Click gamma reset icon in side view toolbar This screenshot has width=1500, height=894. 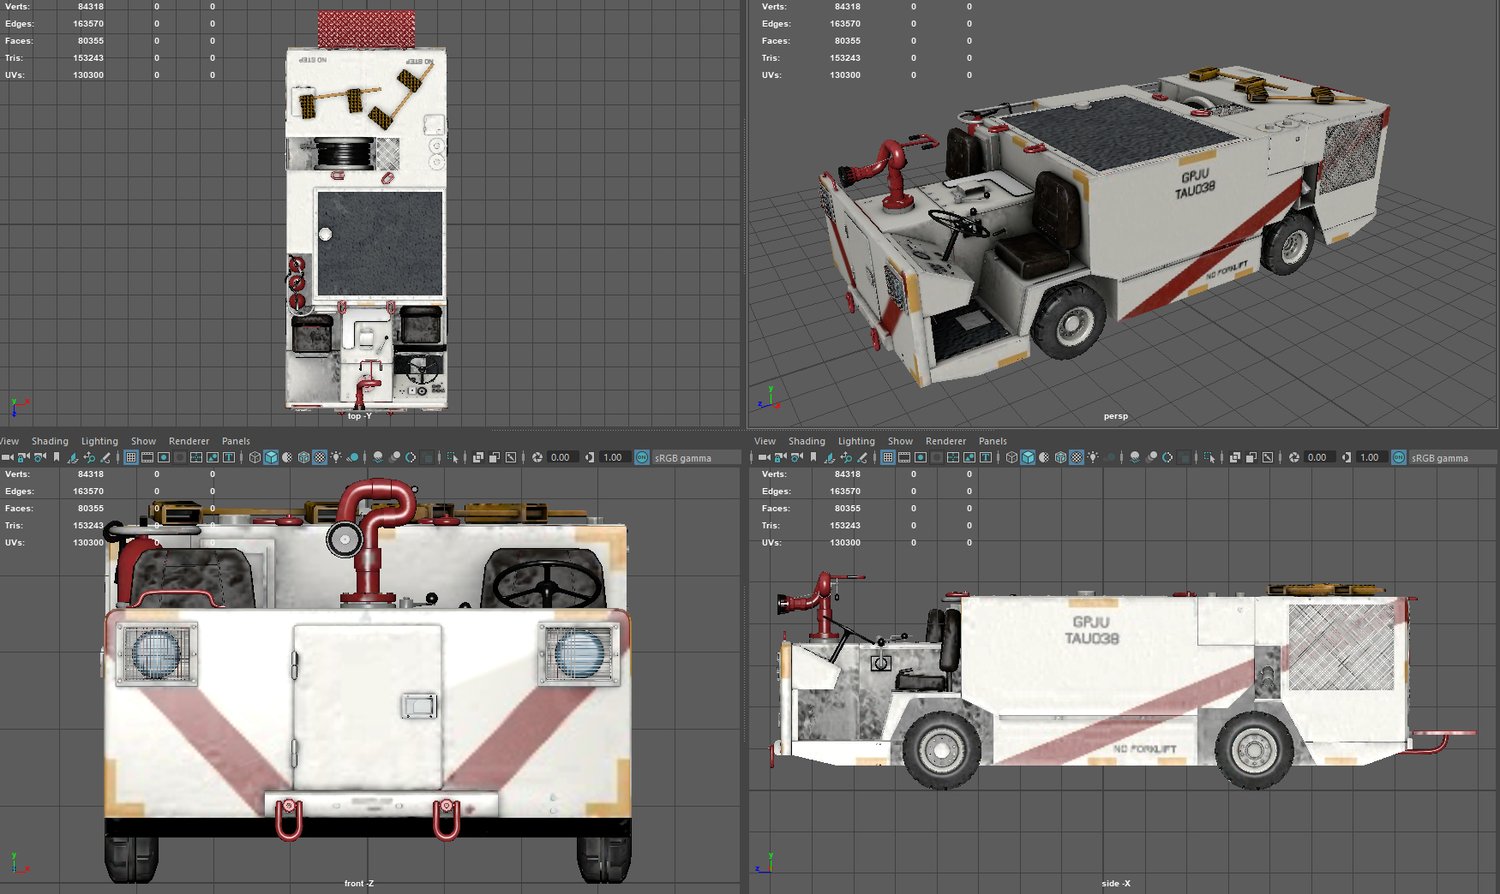pos(1346,457)
